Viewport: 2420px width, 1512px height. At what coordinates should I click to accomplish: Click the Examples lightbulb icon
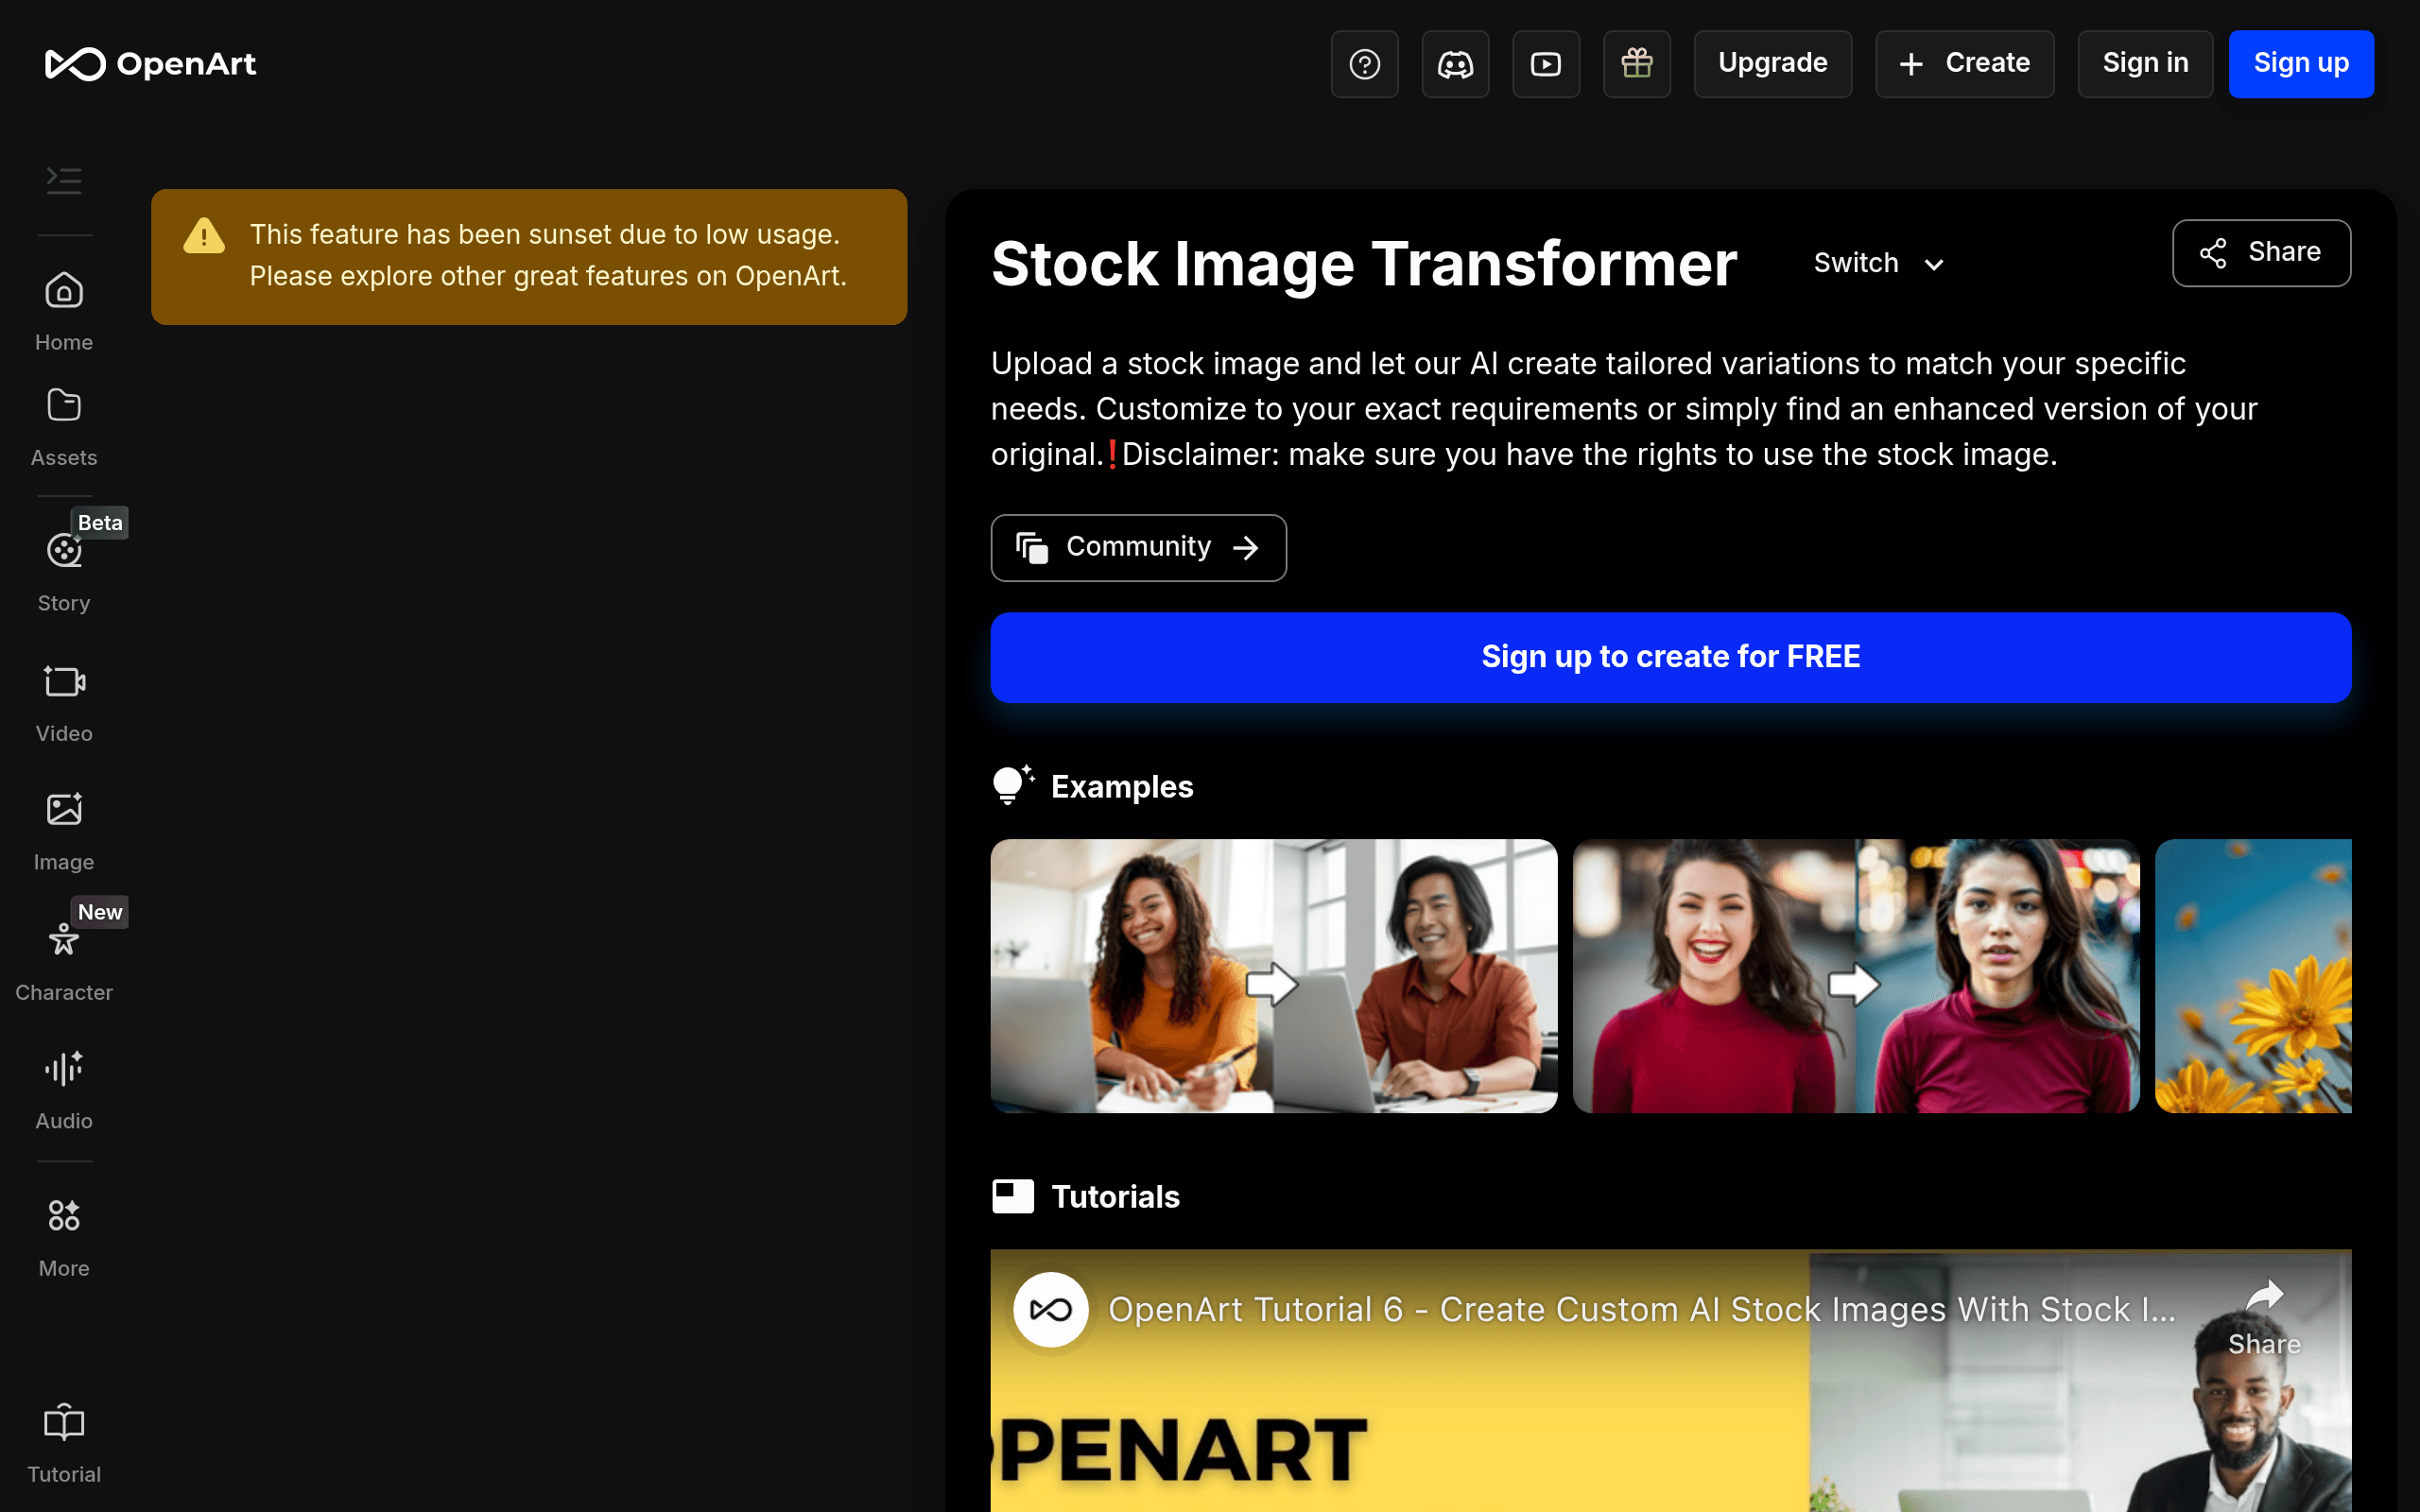[x=1013, y=785]
